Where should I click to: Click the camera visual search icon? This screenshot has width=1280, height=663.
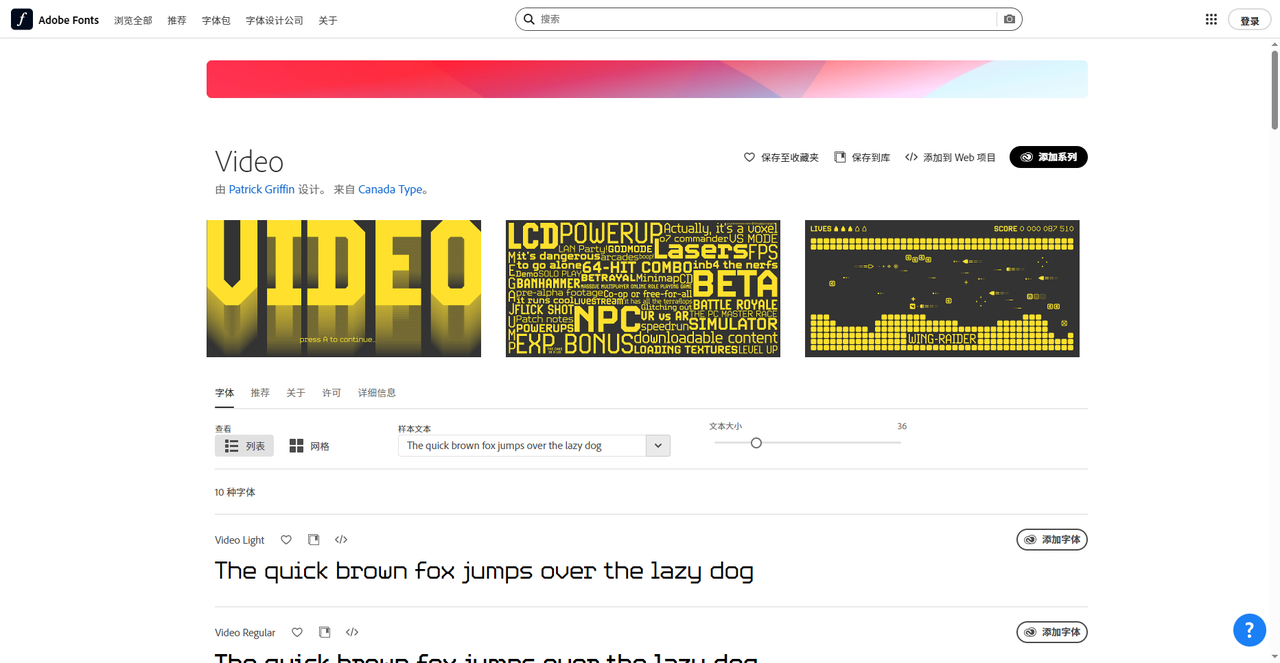[1009, 19]
